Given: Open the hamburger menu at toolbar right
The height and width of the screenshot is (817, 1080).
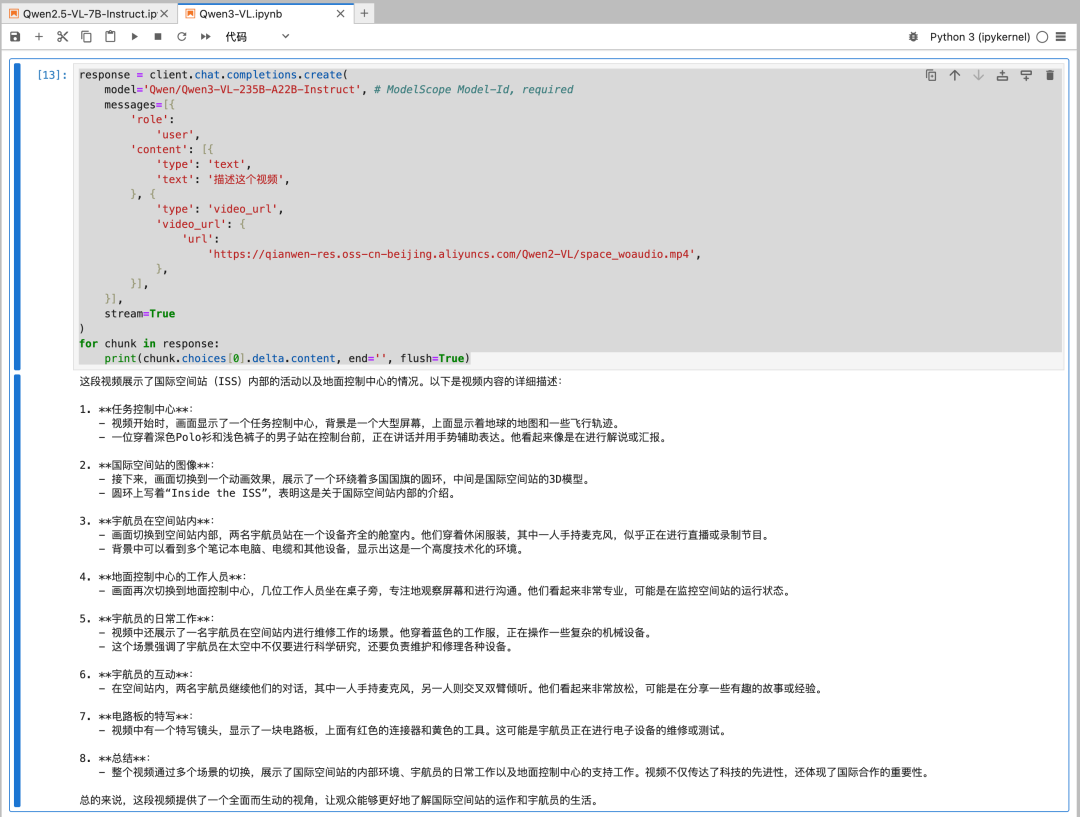Looking at the screenshot, I should 1061,37.
